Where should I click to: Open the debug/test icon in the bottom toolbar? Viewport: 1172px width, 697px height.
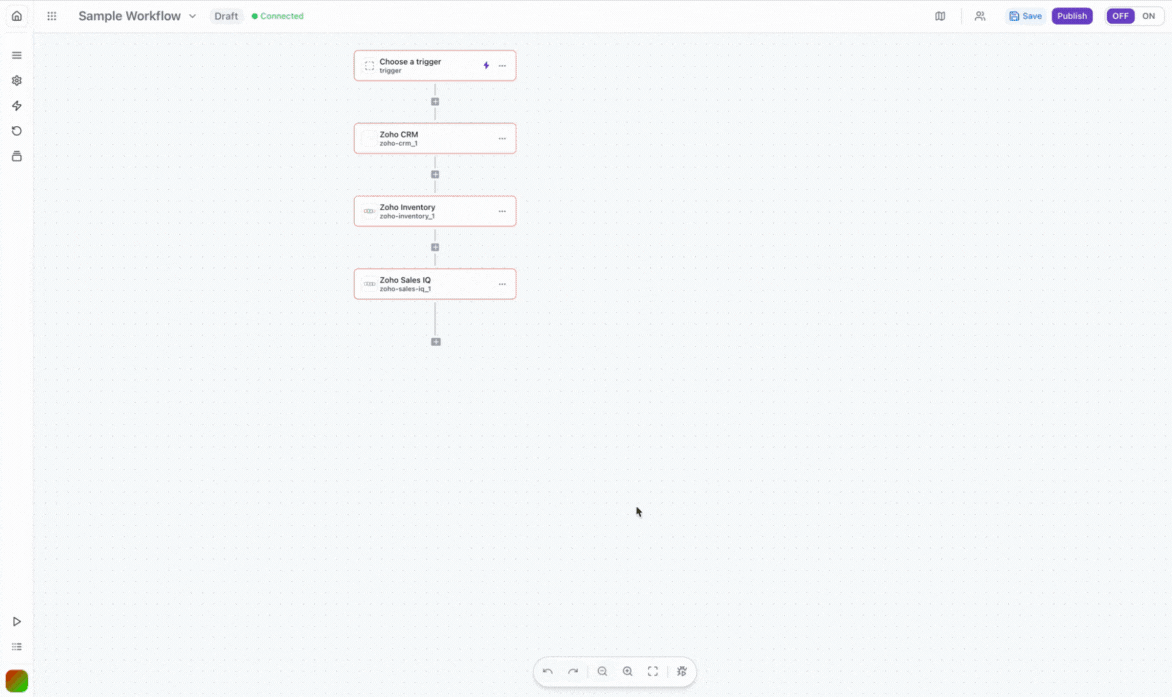tap(682, 671)
